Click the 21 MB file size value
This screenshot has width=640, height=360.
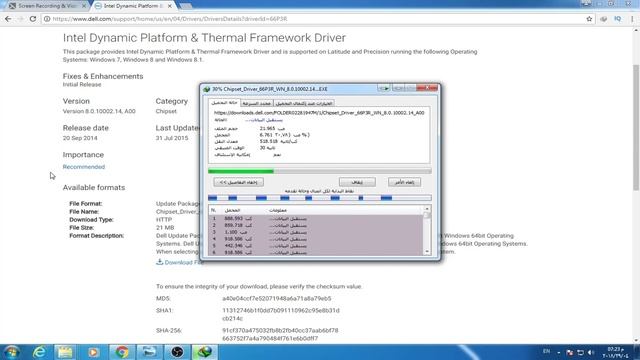click(165, 228)
